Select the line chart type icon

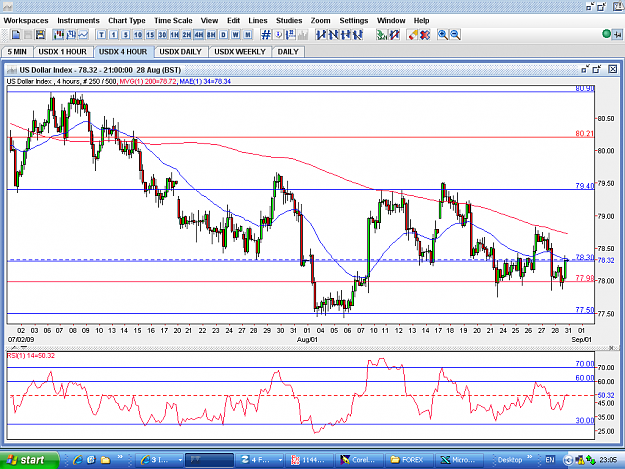pyautogui.click(x=83, y=35)
